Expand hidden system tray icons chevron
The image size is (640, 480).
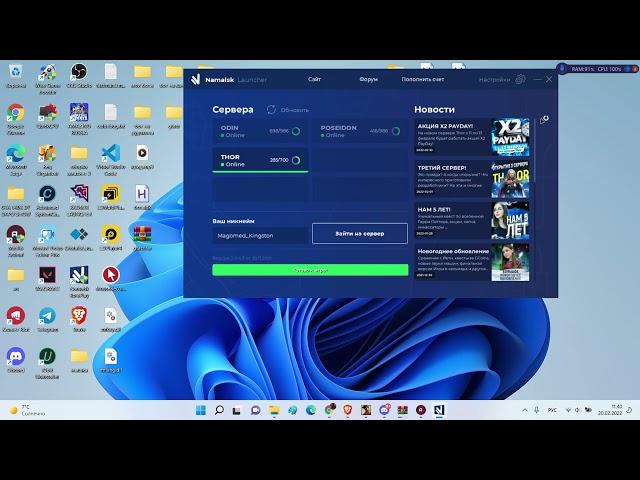525,410
